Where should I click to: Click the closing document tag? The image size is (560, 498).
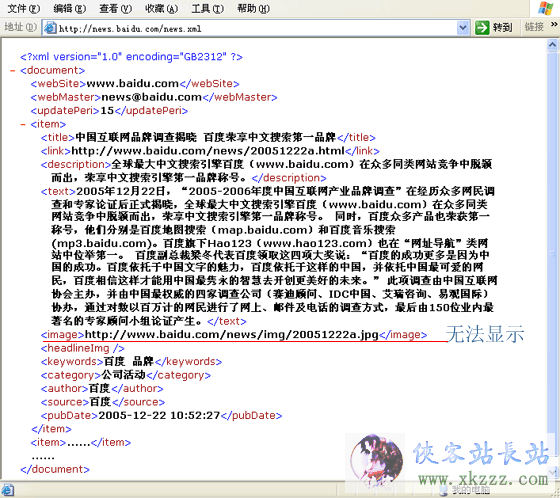click(55, 469)
